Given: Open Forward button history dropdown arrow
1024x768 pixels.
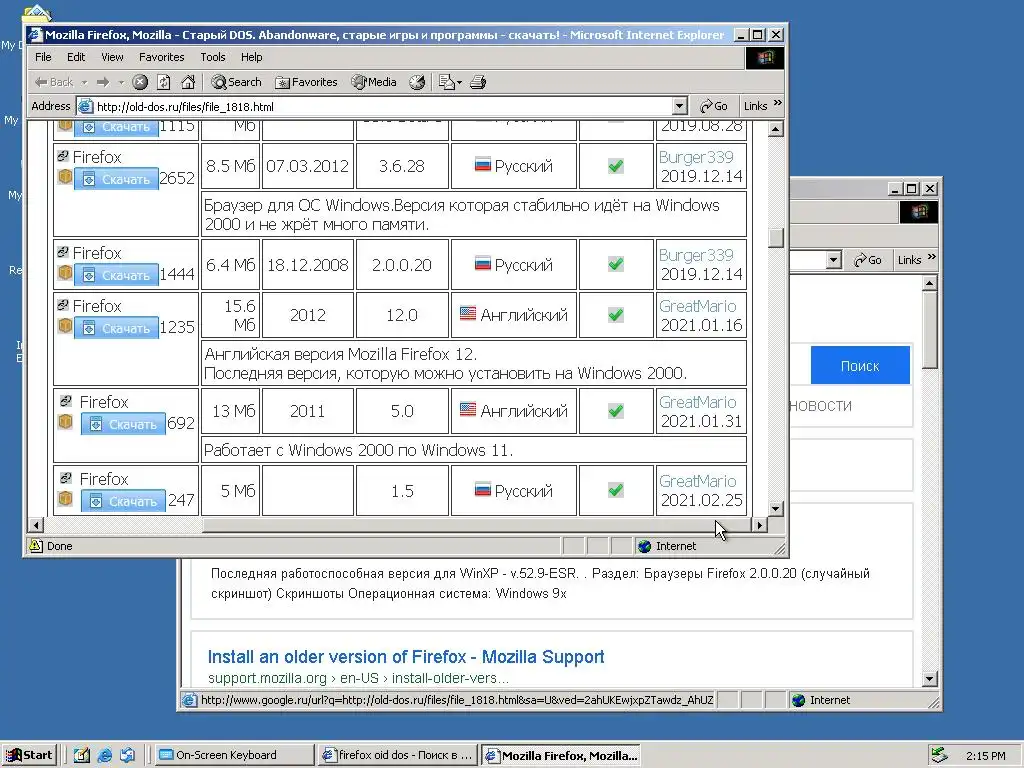Looking at the screenshot, I should (x=121, y=82).
